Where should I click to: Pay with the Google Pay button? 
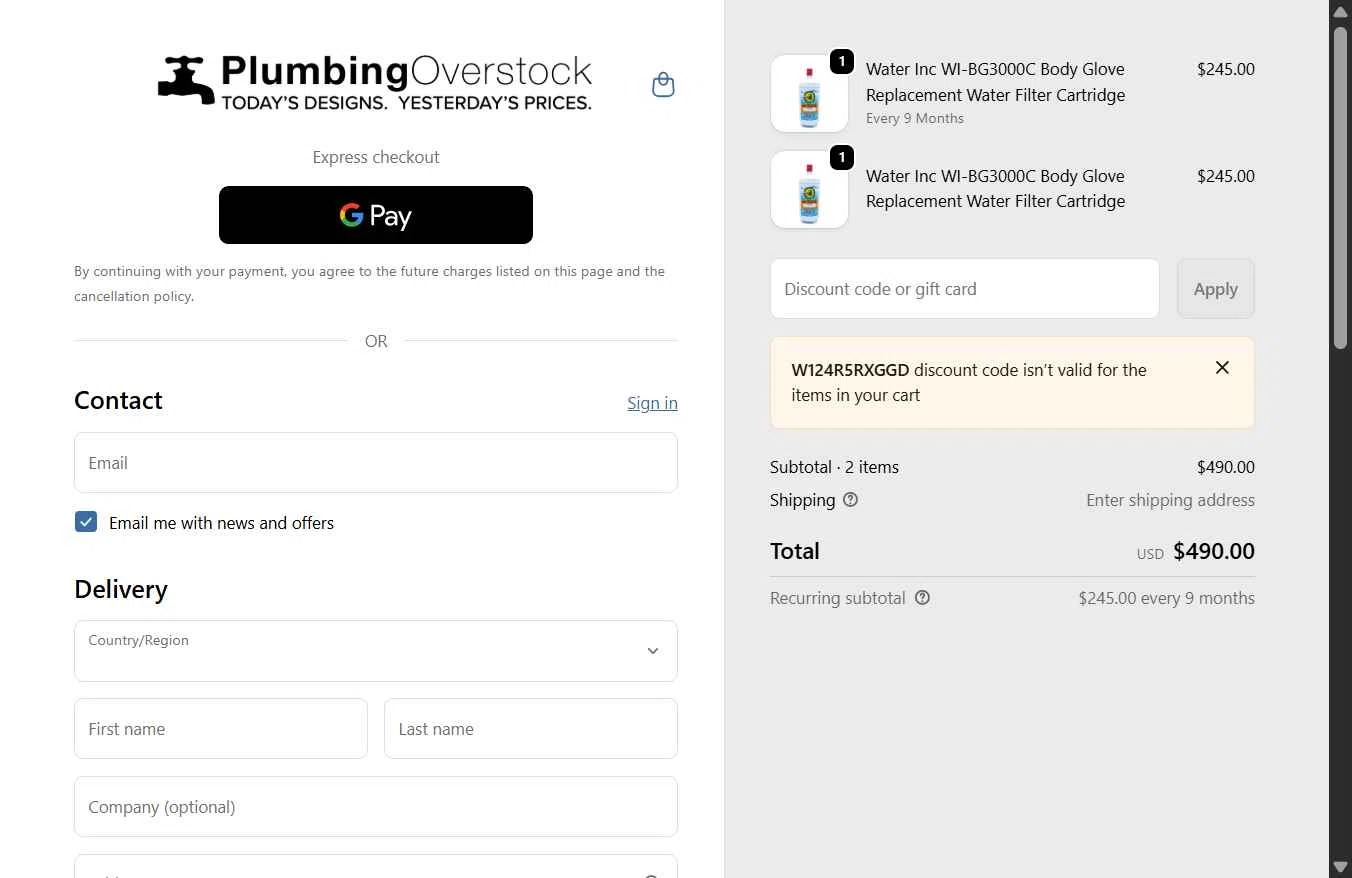click(x=376, y=215)
